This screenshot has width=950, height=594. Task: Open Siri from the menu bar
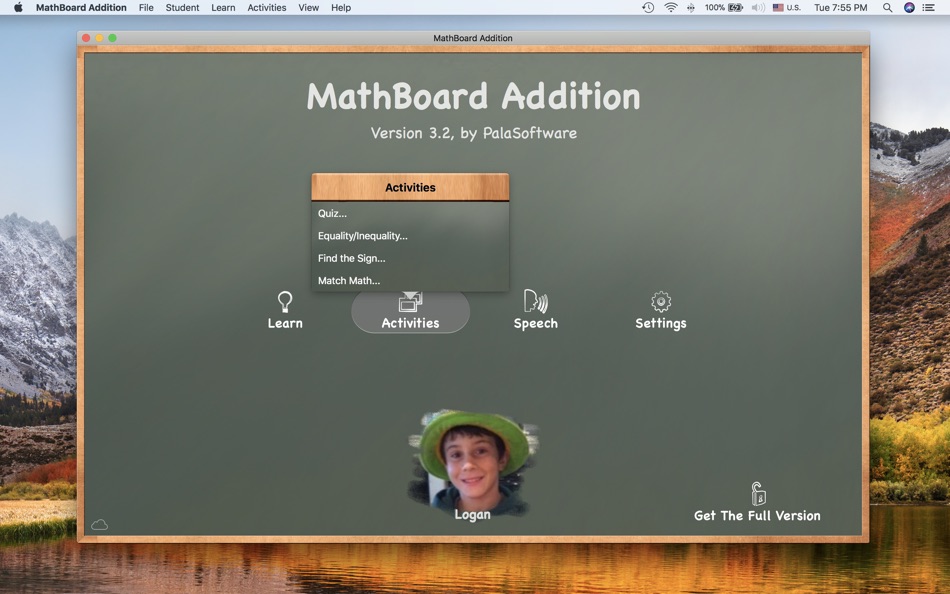909,8
